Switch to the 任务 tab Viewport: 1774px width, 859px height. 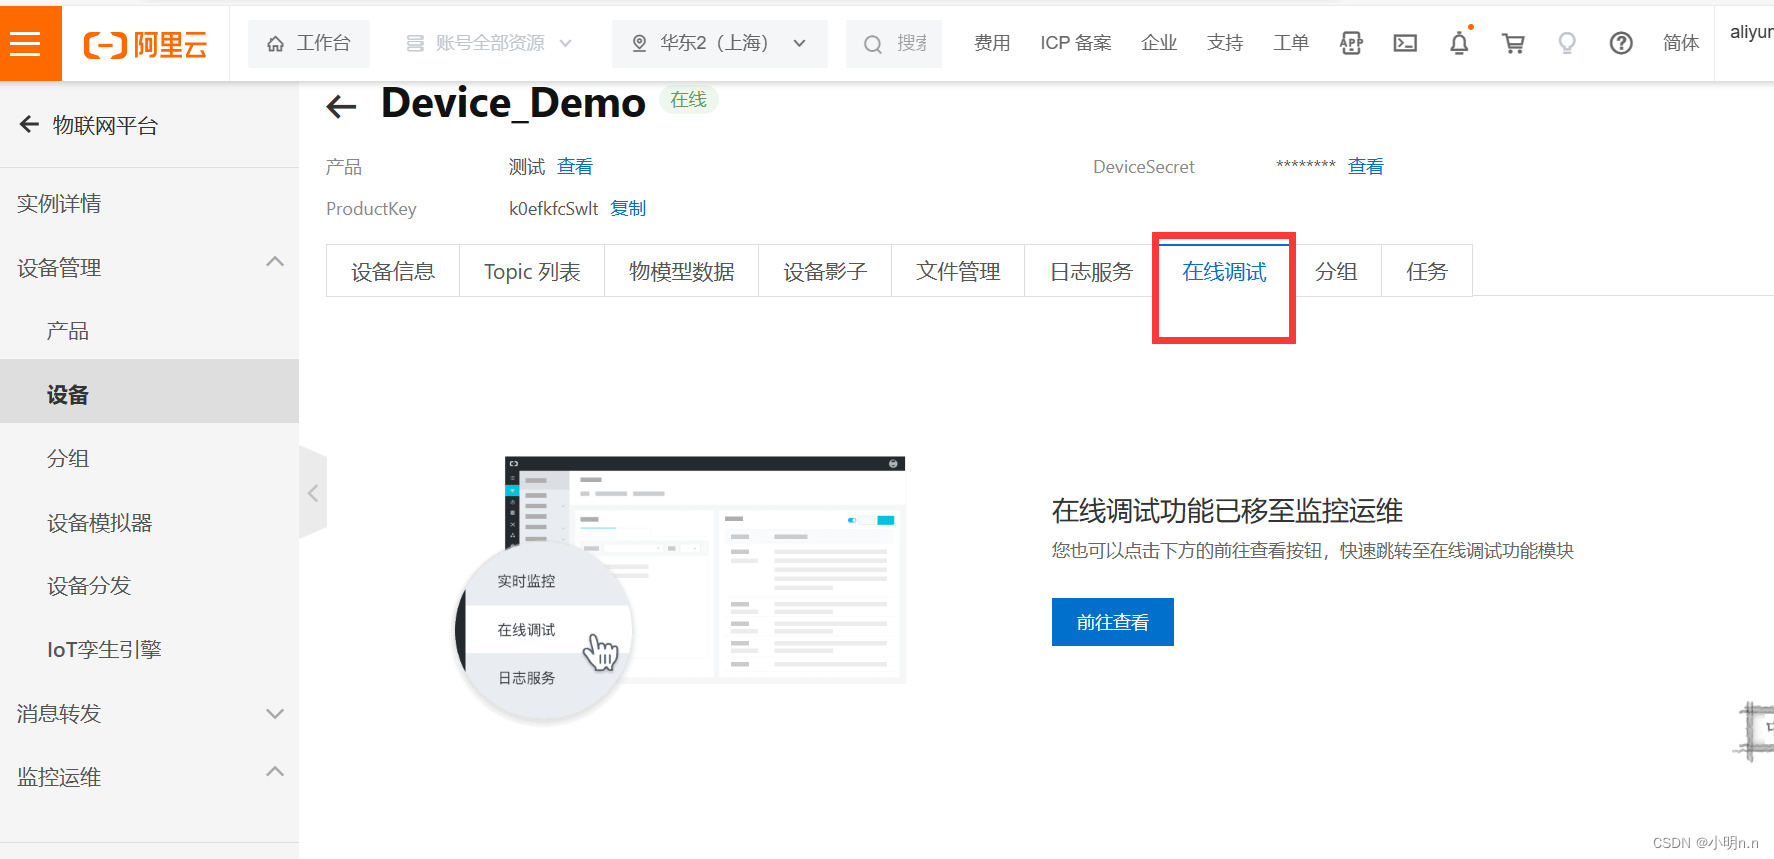coord(1427,271)
